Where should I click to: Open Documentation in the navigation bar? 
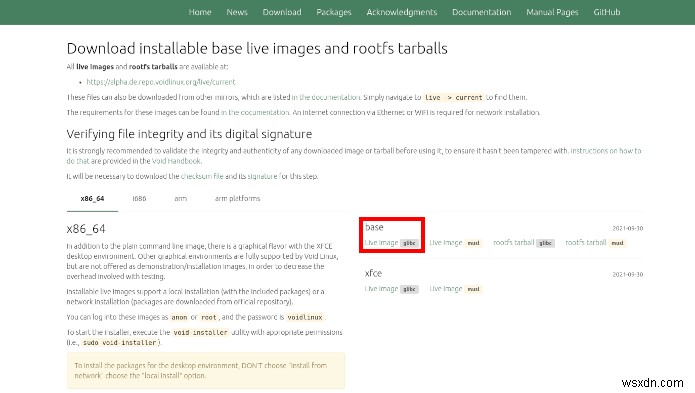click(481, 12)
